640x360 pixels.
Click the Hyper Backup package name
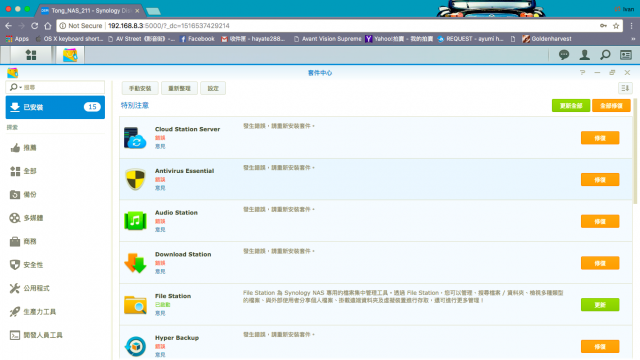click(x=177, y=338)
